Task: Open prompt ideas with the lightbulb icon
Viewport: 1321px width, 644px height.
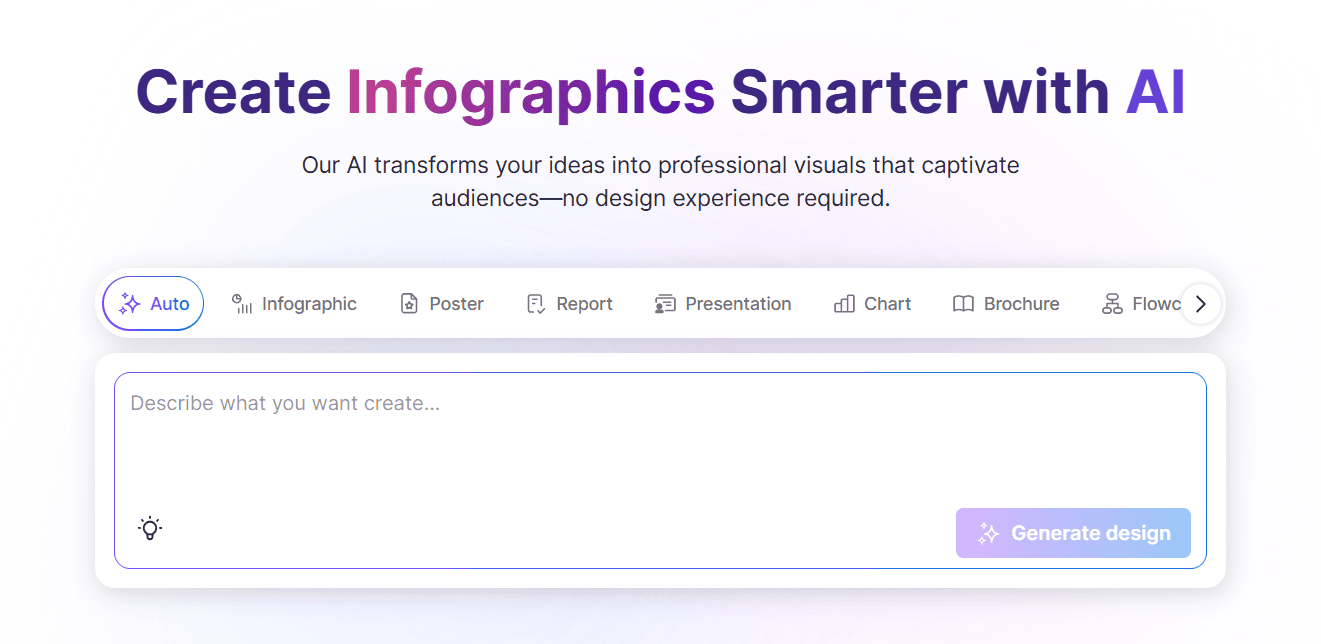Action: 150,528
